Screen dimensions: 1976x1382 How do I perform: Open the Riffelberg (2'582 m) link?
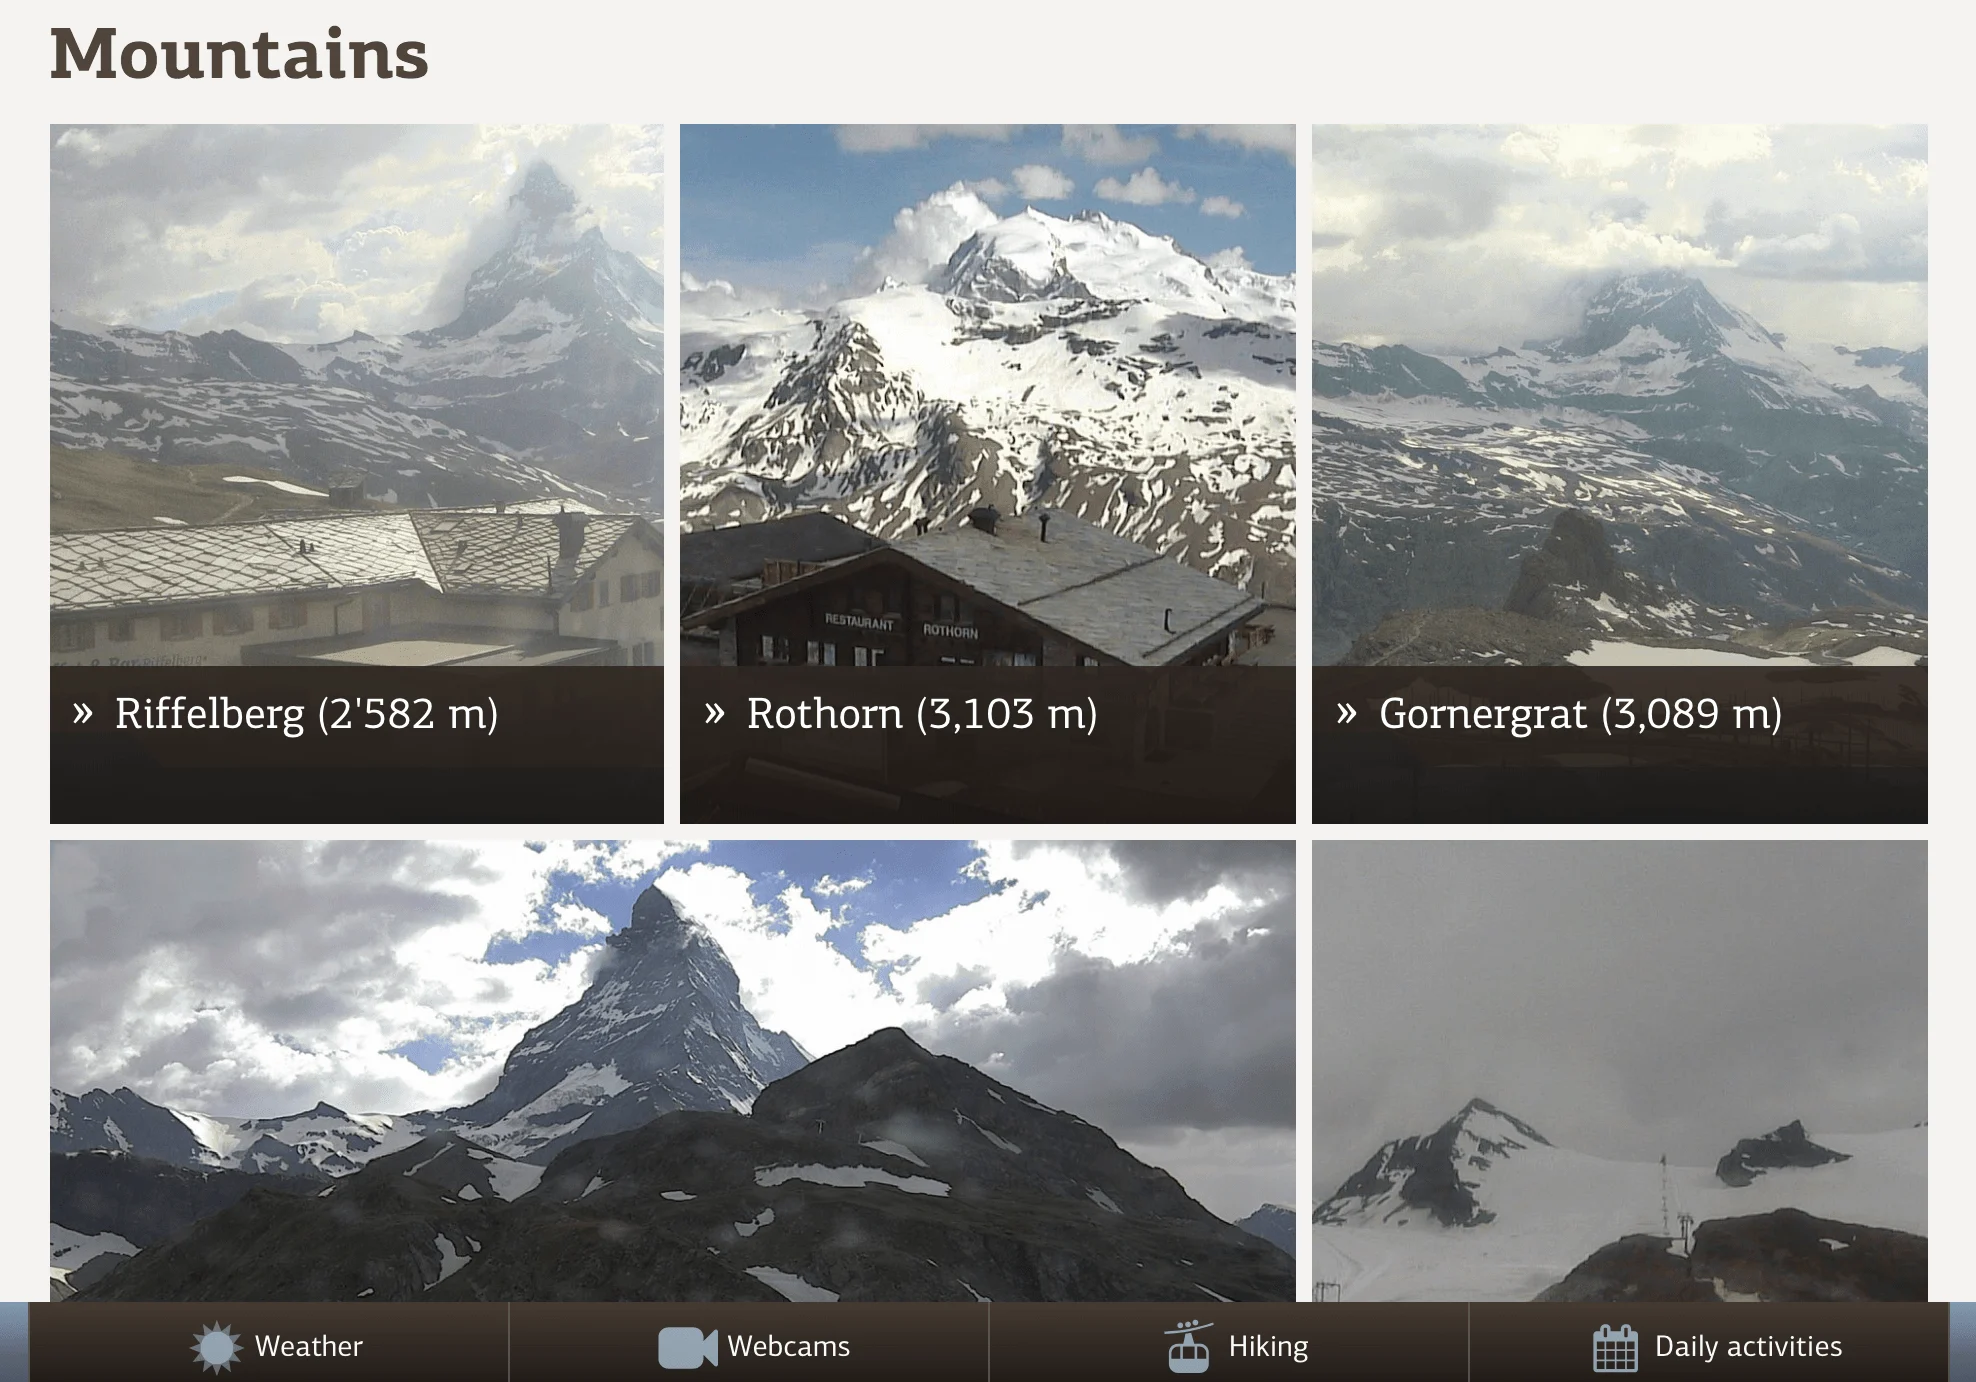(306, 714)
